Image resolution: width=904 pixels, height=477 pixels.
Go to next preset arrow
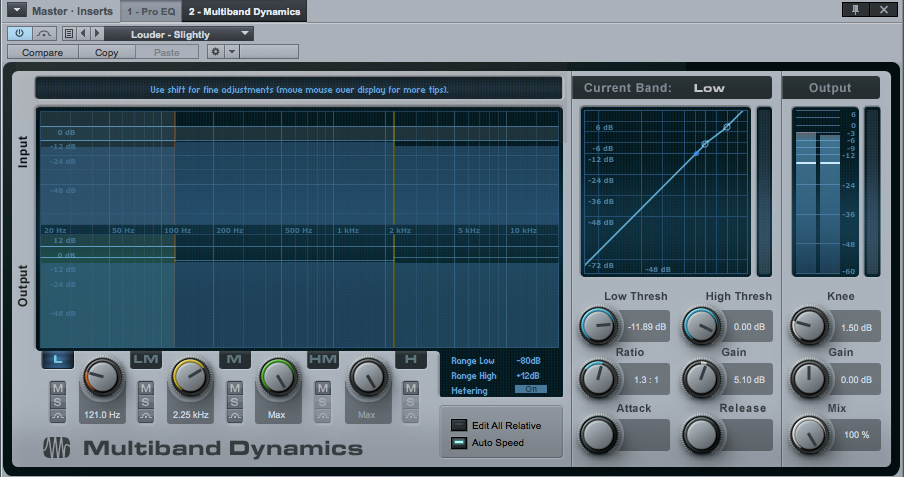97,33
